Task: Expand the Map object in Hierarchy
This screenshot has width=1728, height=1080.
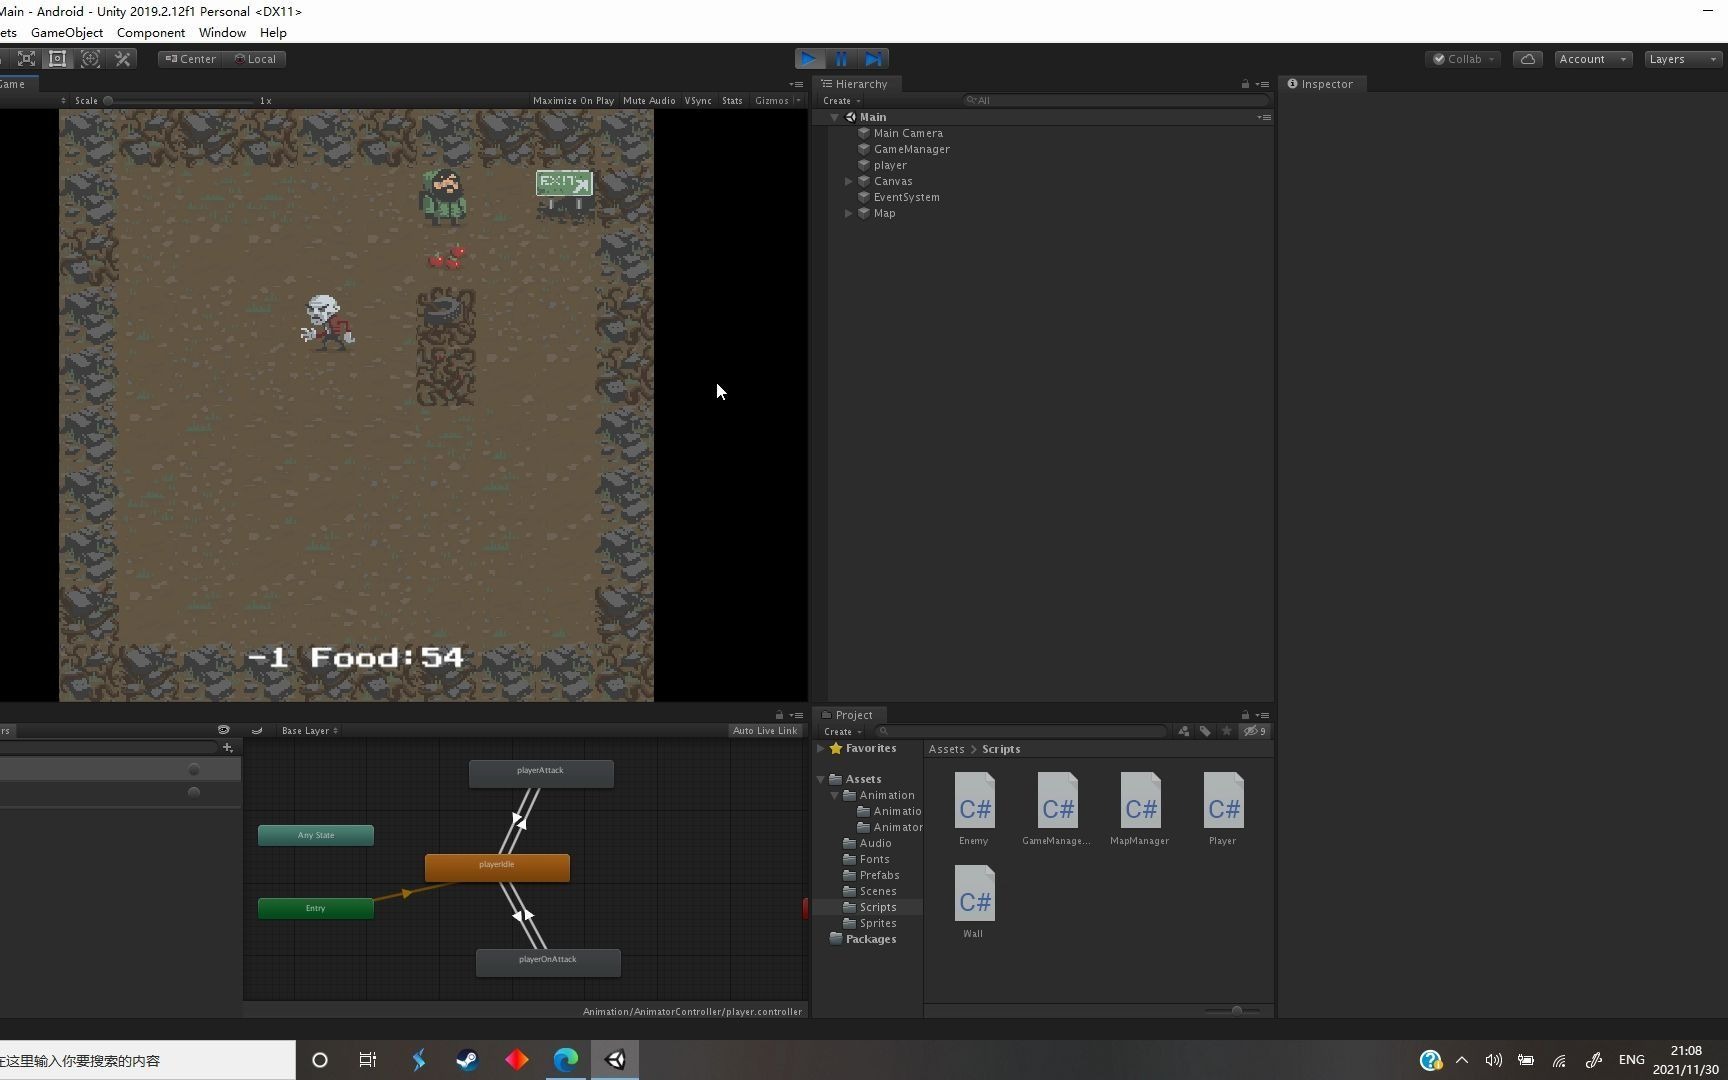Action: tap(847, 213)
